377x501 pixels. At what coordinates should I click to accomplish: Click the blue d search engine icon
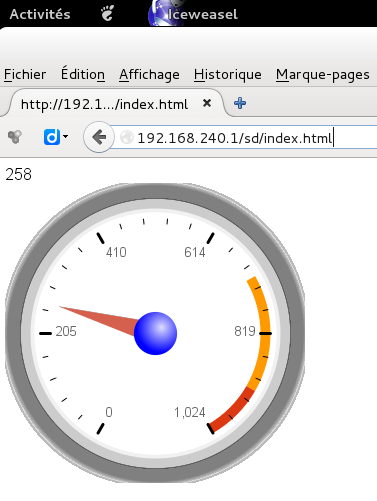coord(52,137)
